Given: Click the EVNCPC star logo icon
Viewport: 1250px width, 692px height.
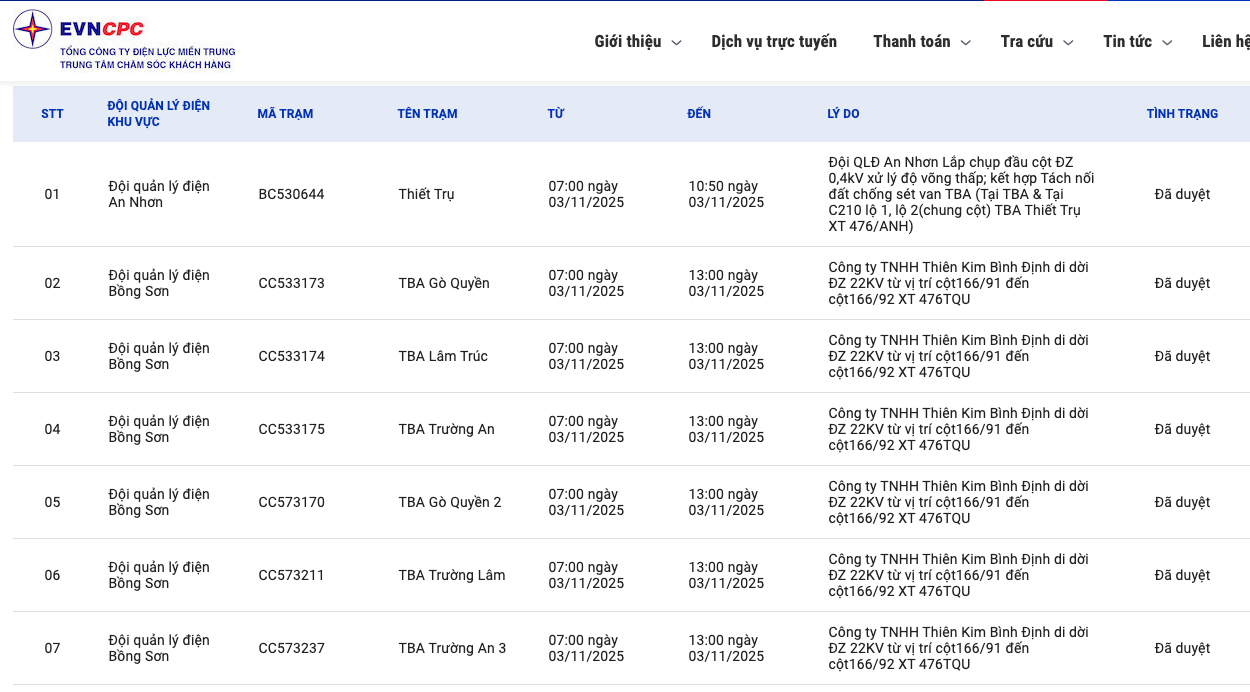Looking at the screenshot, I should tap(32, 30).
